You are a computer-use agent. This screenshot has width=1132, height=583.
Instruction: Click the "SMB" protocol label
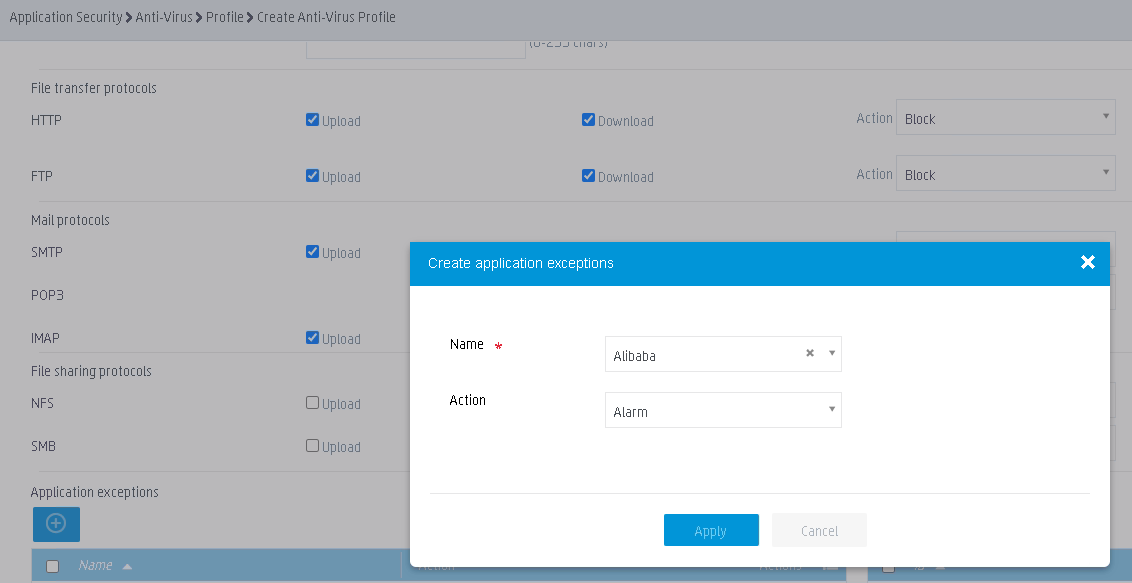pyautogui.click(x=43, y=446)
